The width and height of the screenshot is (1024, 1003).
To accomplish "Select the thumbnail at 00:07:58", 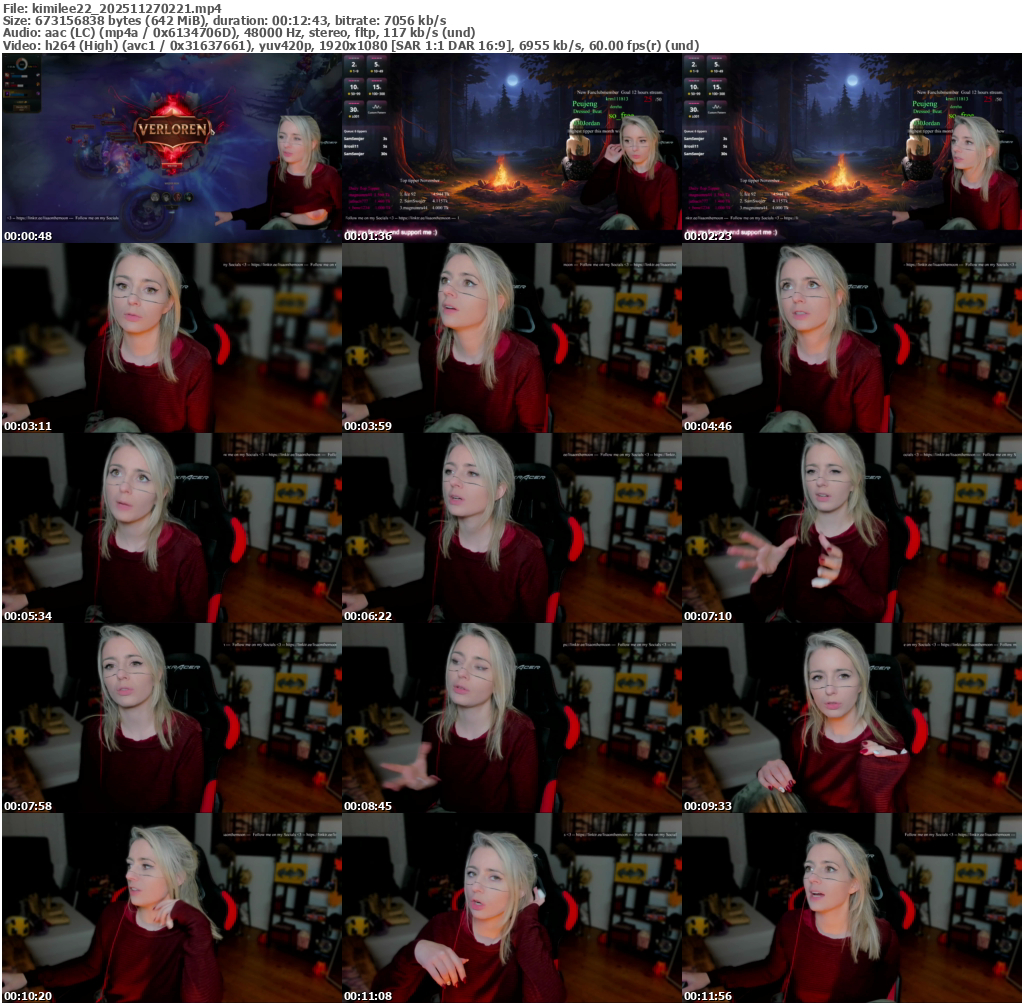I will [171, 718].
